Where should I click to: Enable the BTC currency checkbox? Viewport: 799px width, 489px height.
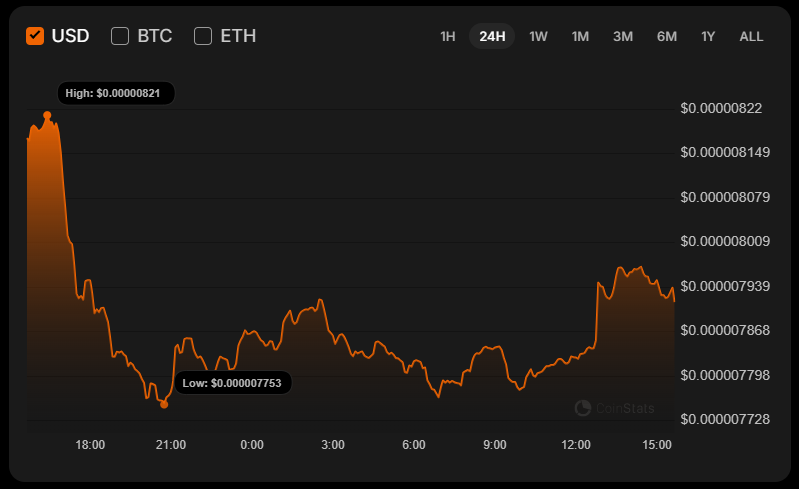pyautogui.click(x=120, y=36)
